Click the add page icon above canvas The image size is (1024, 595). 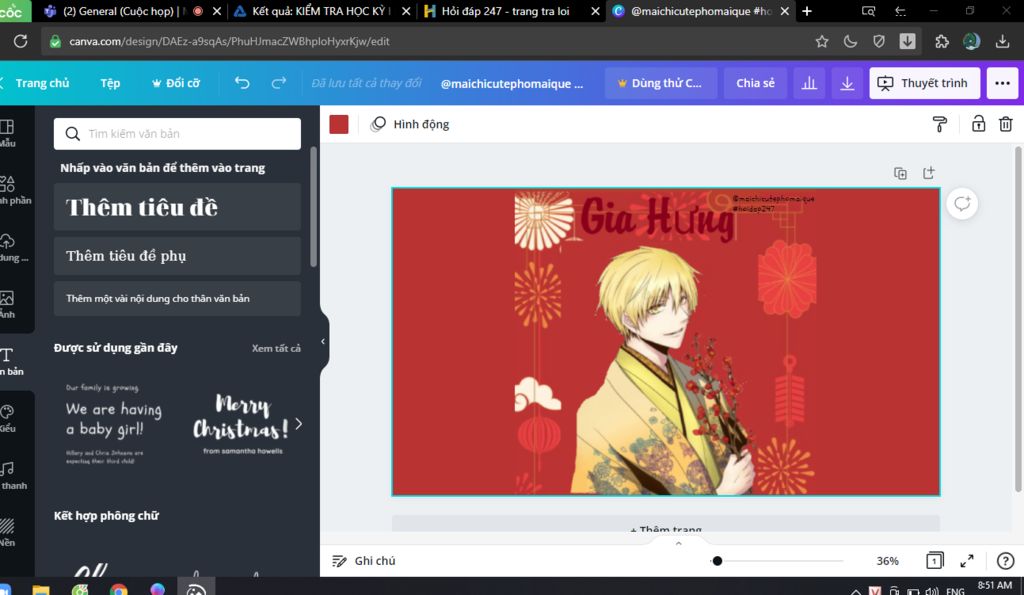pos(929,172)
